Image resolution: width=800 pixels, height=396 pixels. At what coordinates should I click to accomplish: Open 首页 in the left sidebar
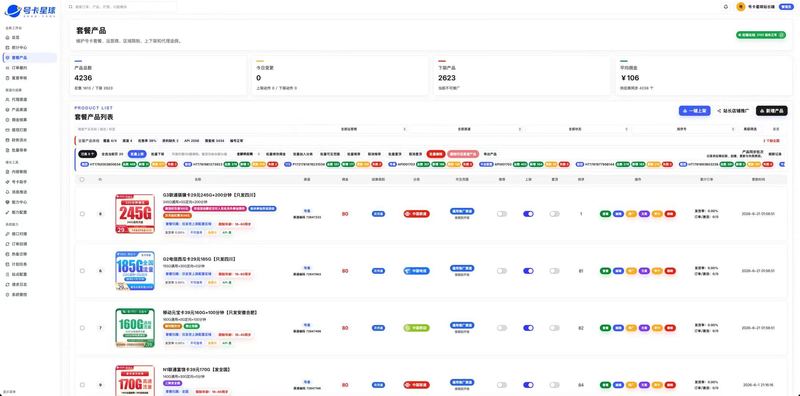tap(15, 37)
